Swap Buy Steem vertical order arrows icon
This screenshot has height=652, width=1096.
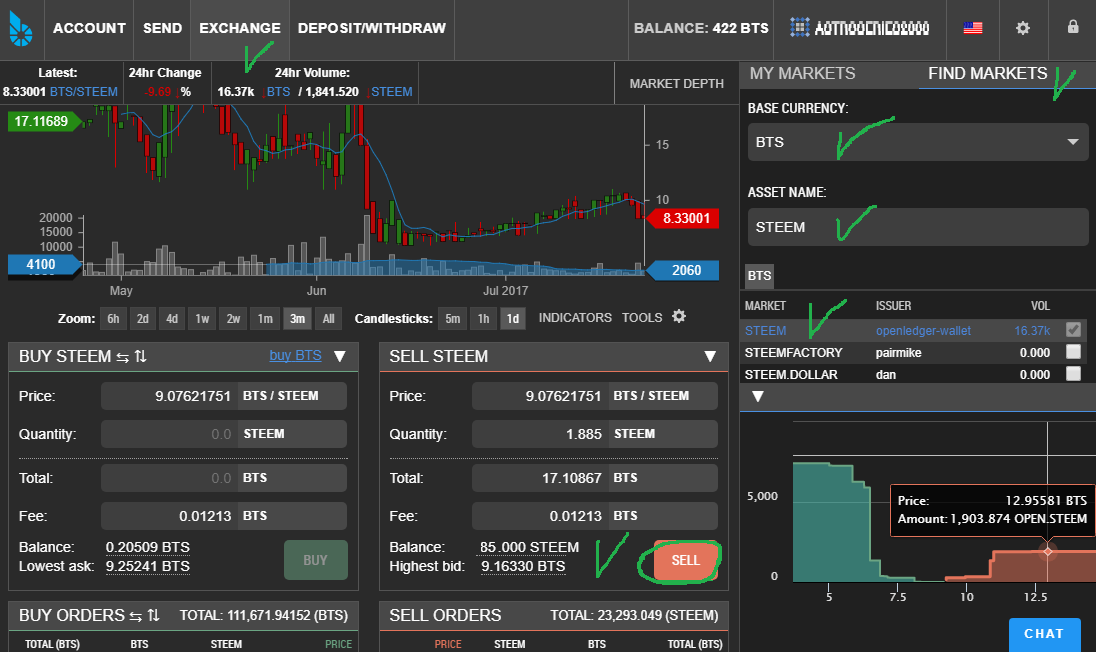pyautogui.click(x=140, y=356)
